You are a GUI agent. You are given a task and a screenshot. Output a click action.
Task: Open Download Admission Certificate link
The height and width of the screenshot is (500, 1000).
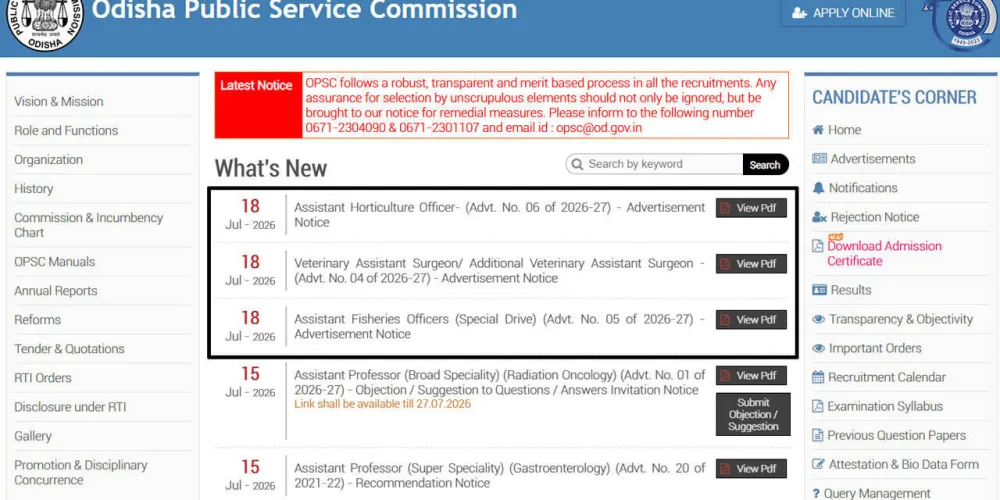pyautogui.click(x=885, y=253)
